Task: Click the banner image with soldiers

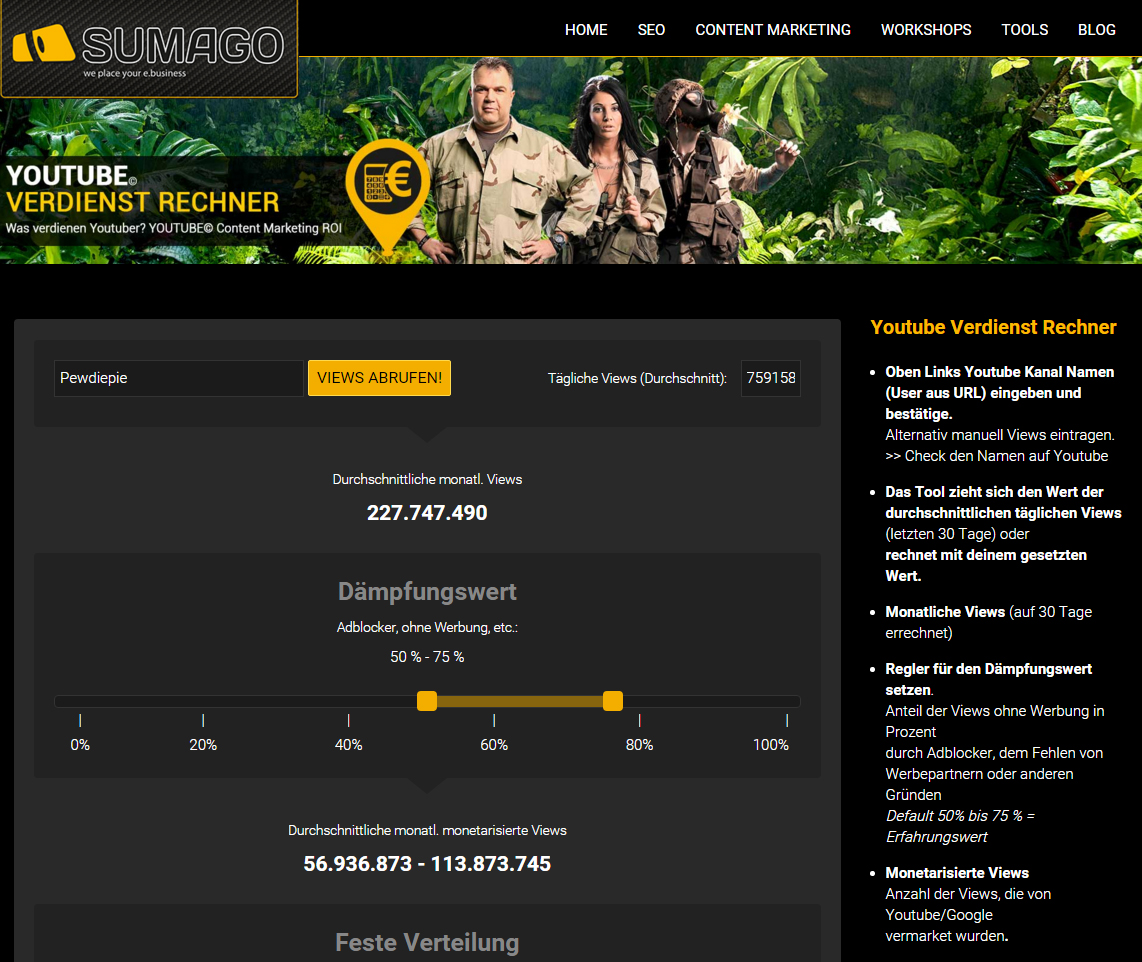Action: (600, 160)
